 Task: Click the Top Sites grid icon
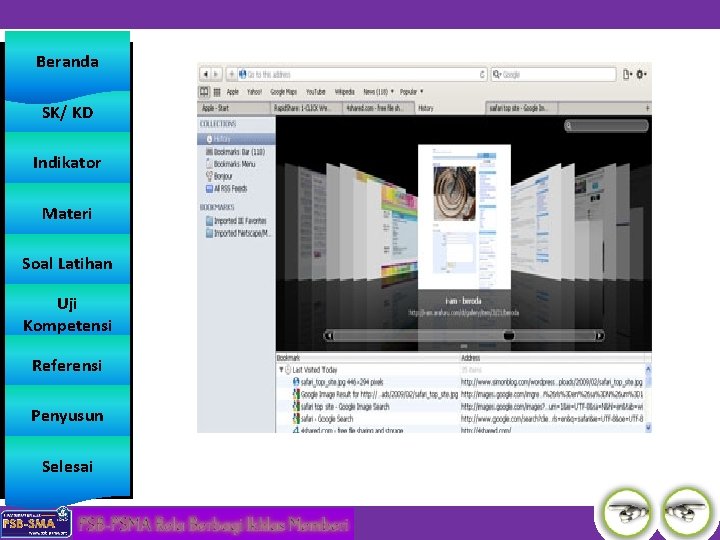click(217, 92)
